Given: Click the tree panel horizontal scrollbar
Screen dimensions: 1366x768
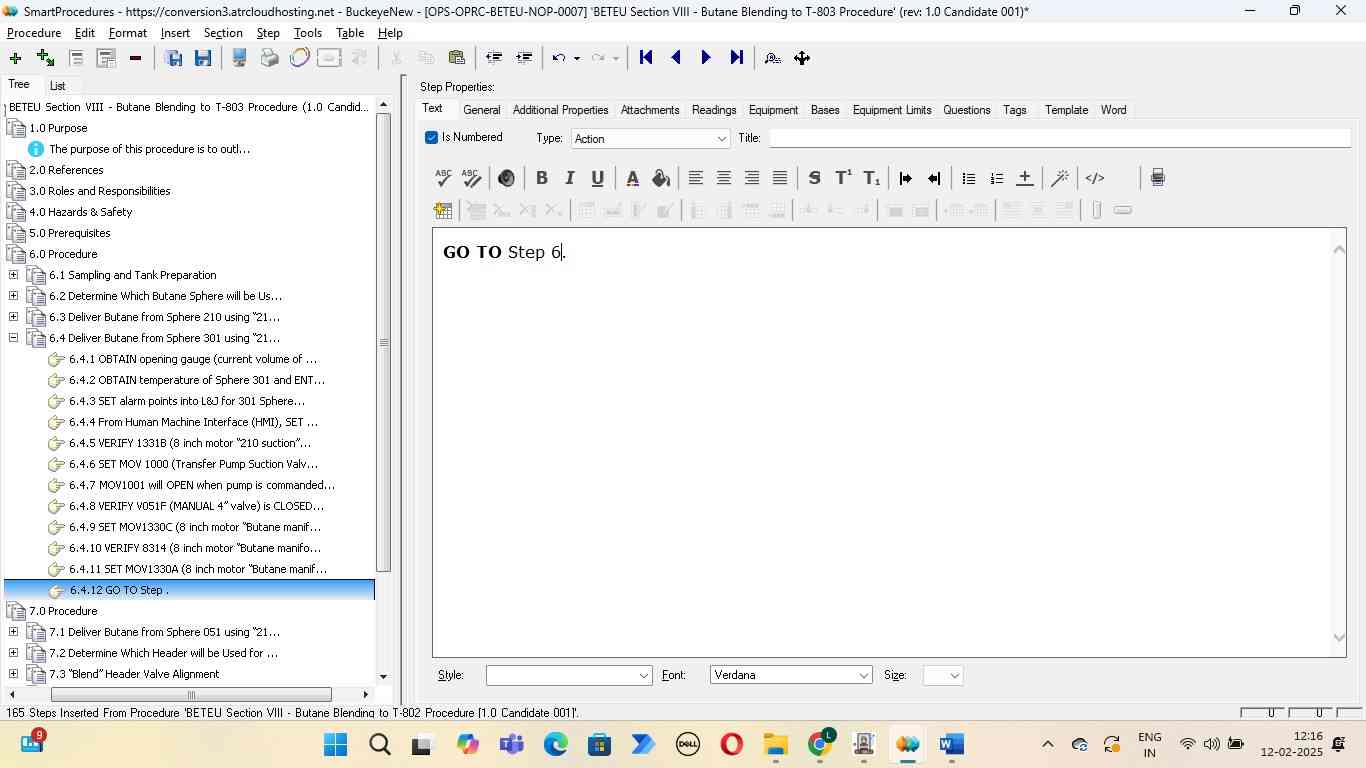Looking at the screenshot, I should coord(191,695).
